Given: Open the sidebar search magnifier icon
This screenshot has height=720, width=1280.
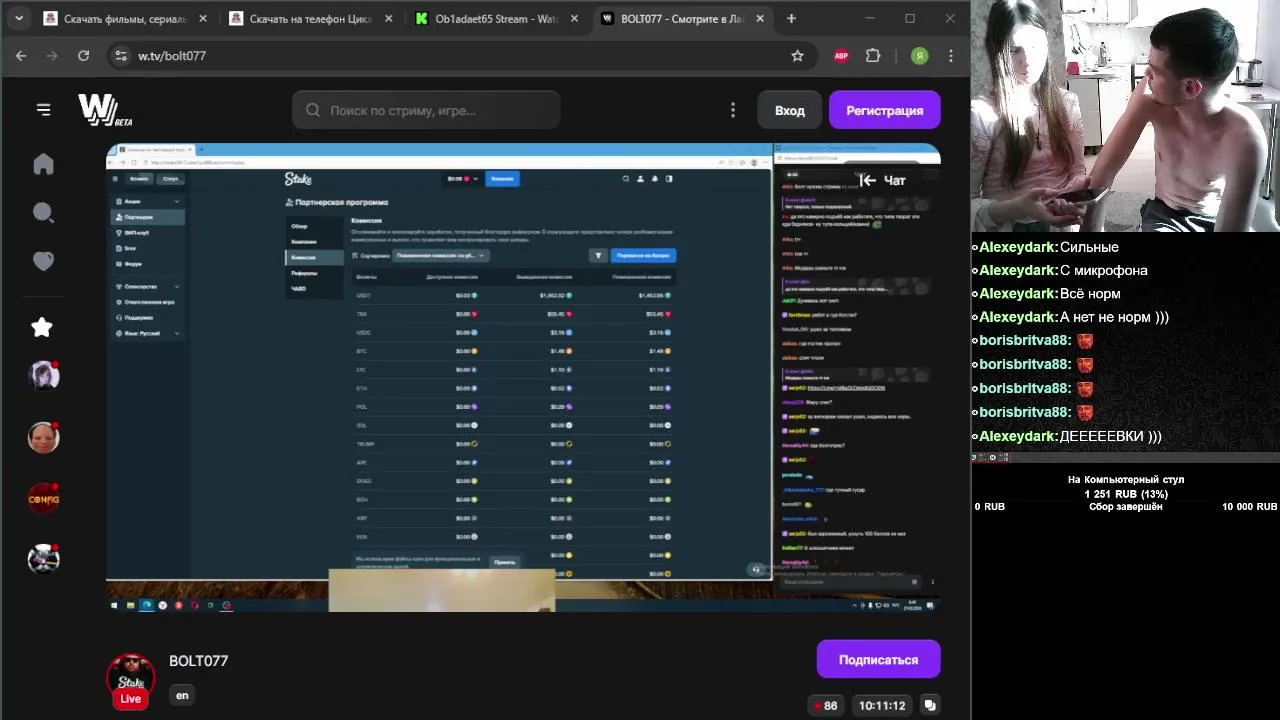Looking at the screenshot, I should [43, 212].
